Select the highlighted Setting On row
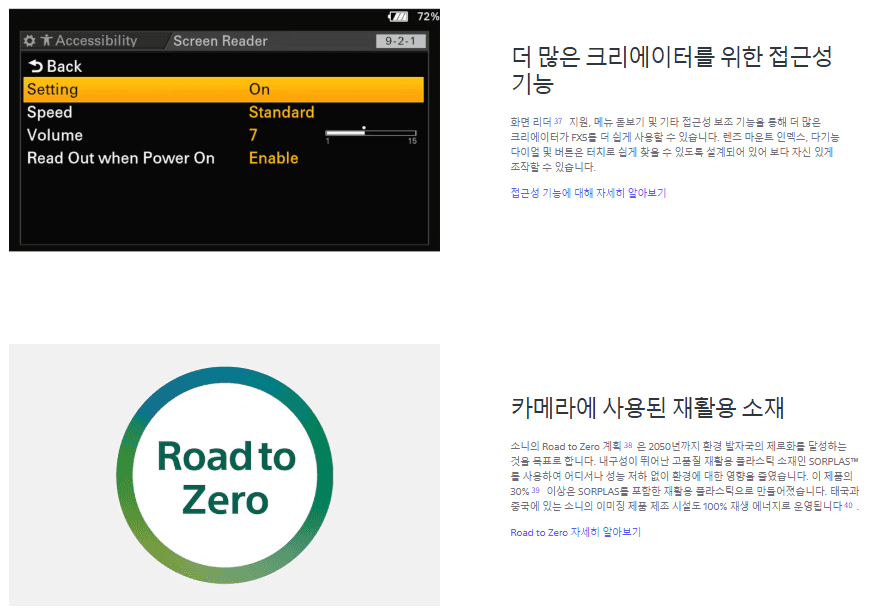The width and height of the screenshot is (884, 615). tap(224, 90)
